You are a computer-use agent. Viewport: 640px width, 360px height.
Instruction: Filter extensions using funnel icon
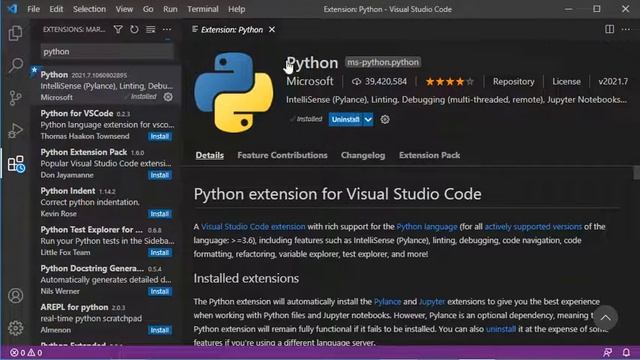[x=118, y=29]
